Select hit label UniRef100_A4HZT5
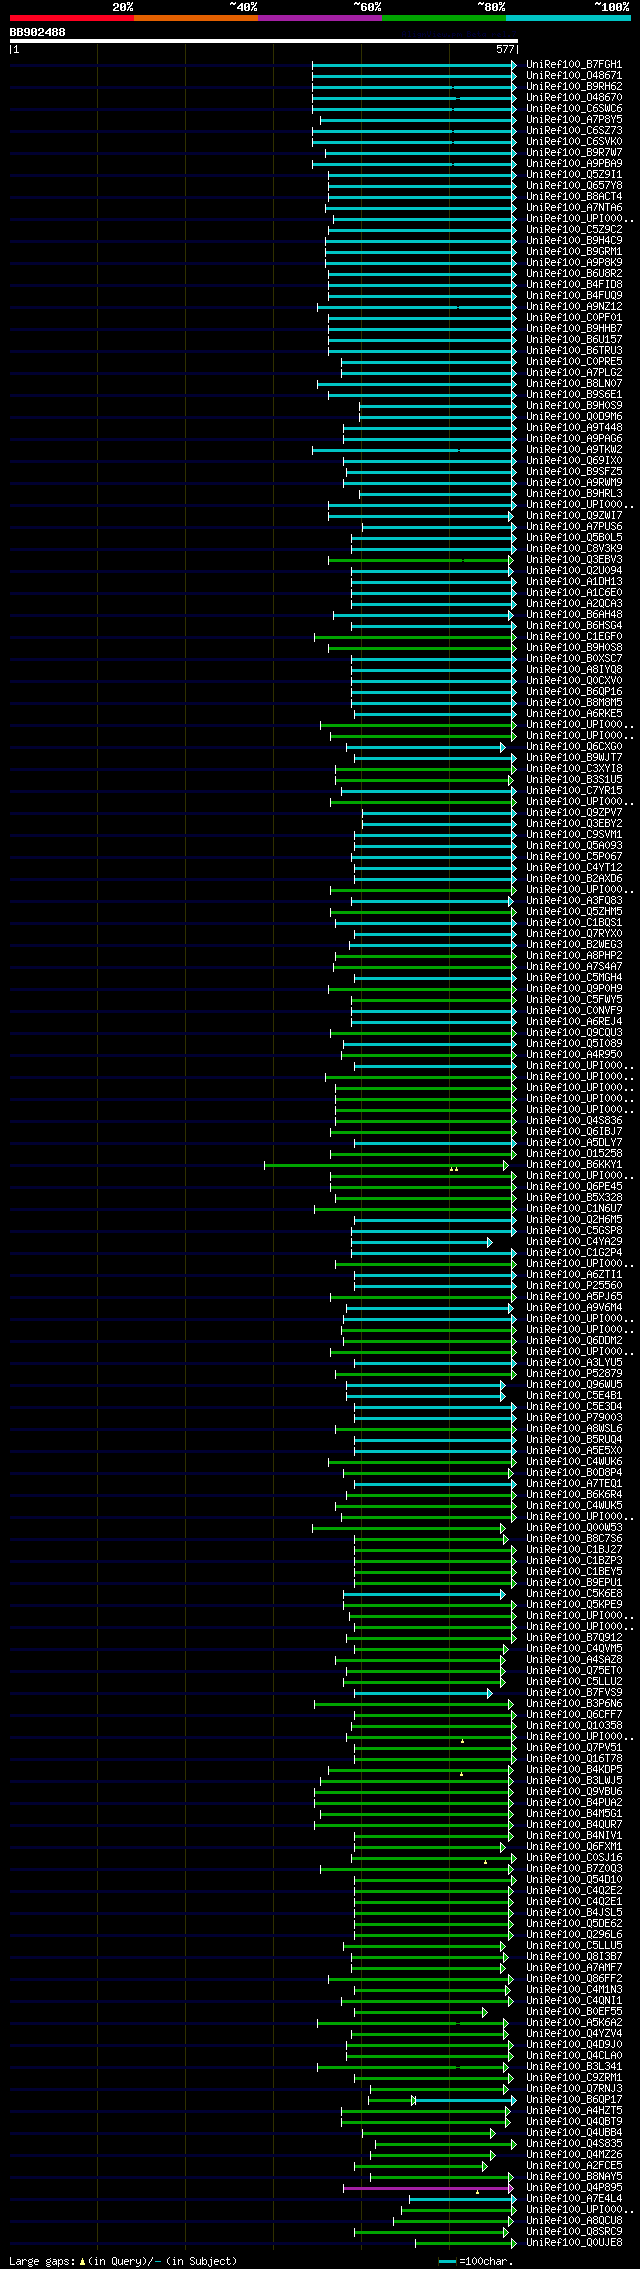Image resolution: width=640 pixels, height=2269 pixels. (x=574, y=2110)
